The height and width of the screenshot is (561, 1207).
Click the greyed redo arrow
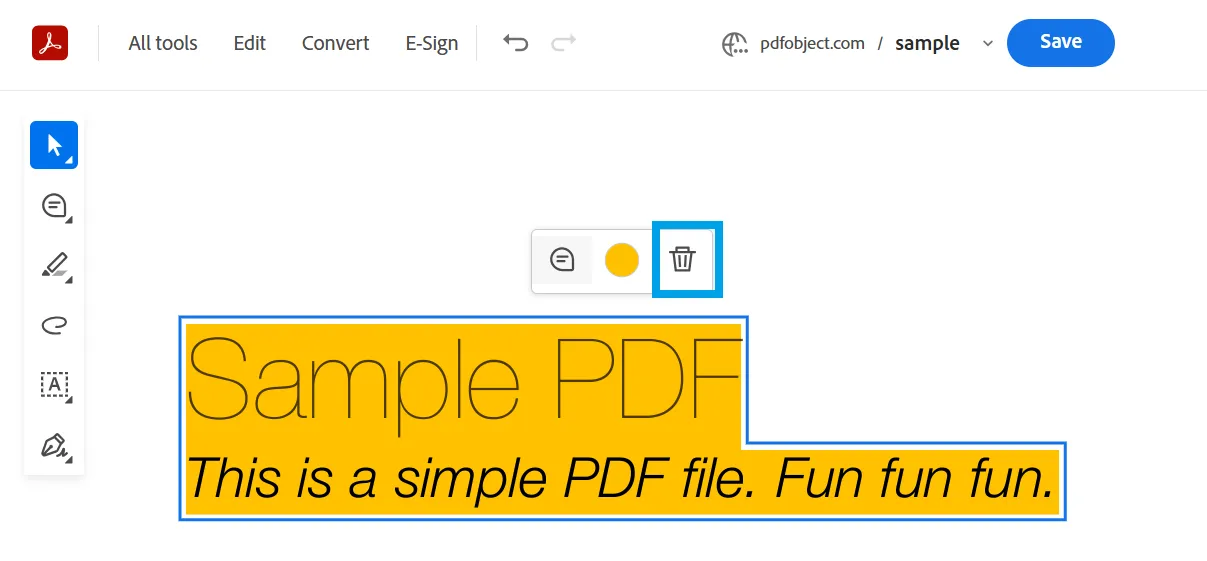[x=564, y=43]
